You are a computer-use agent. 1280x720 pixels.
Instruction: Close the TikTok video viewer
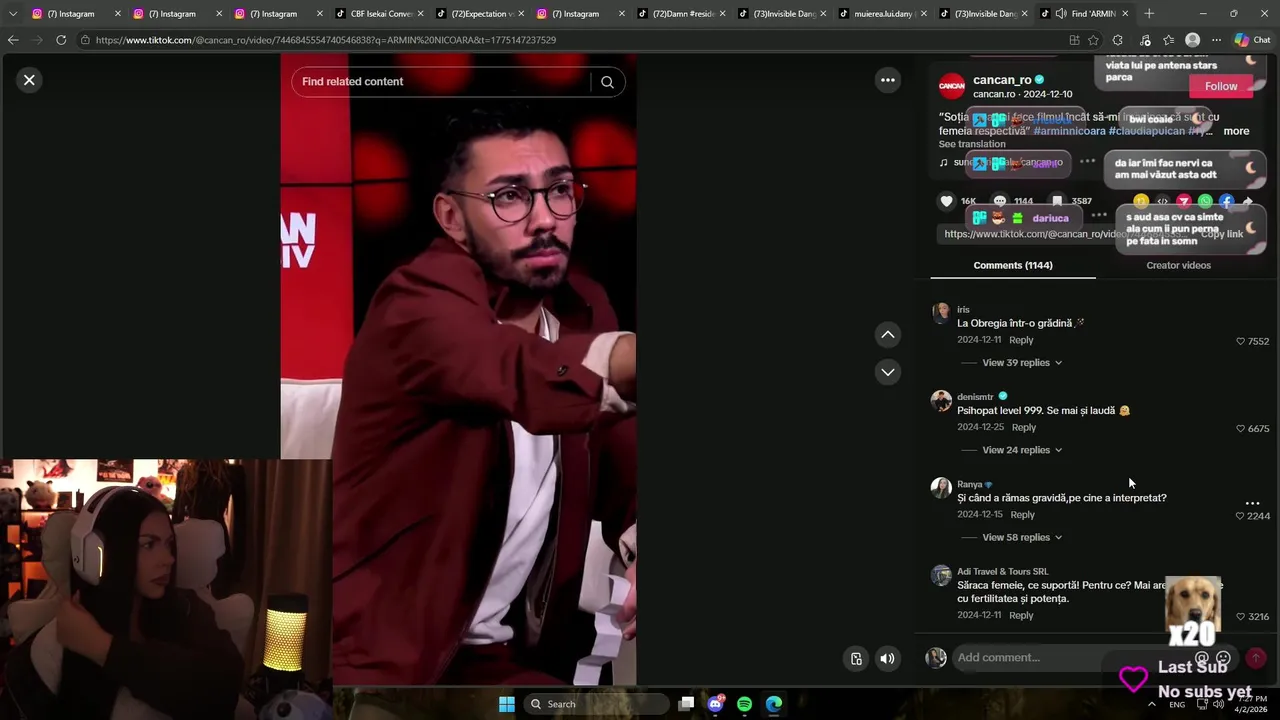tap(29, 80)
